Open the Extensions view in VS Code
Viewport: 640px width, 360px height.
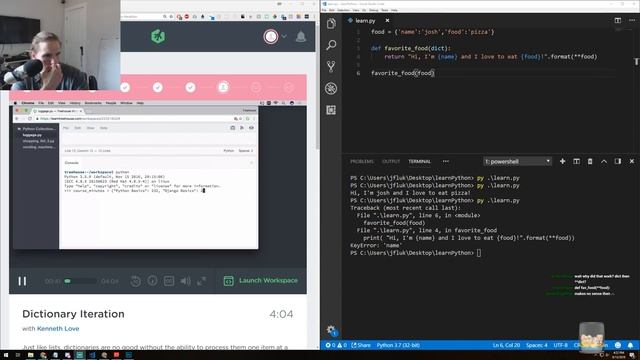point(331,110)
